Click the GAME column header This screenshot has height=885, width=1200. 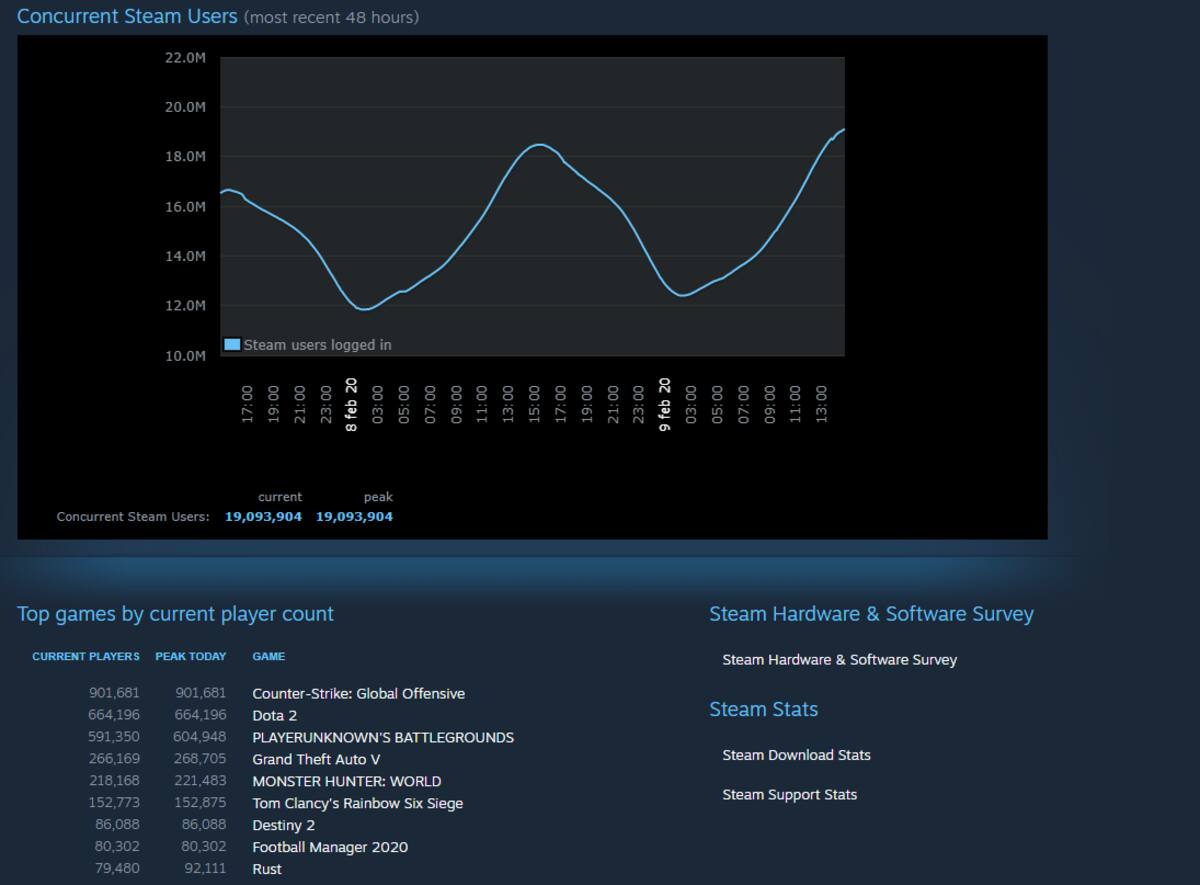coord(269,657)
